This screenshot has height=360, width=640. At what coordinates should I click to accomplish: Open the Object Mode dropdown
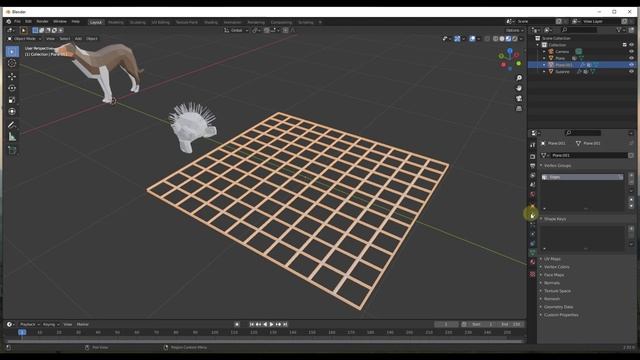(x=24, y=39)
